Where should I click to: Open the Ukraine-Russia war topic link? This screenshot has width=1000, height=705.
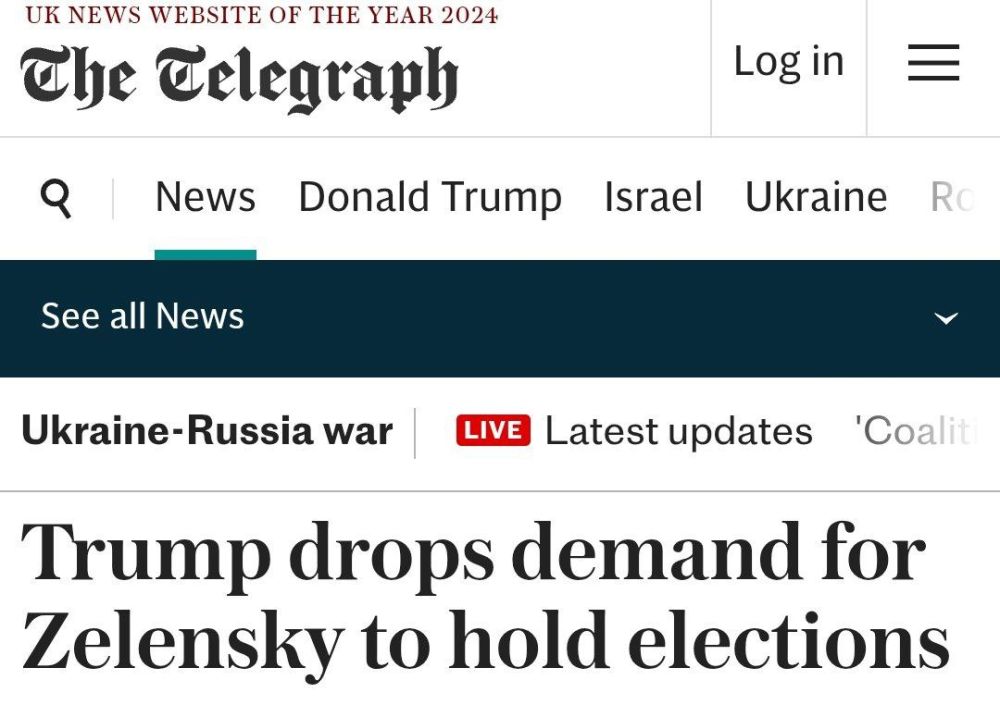tap(207, 431)
